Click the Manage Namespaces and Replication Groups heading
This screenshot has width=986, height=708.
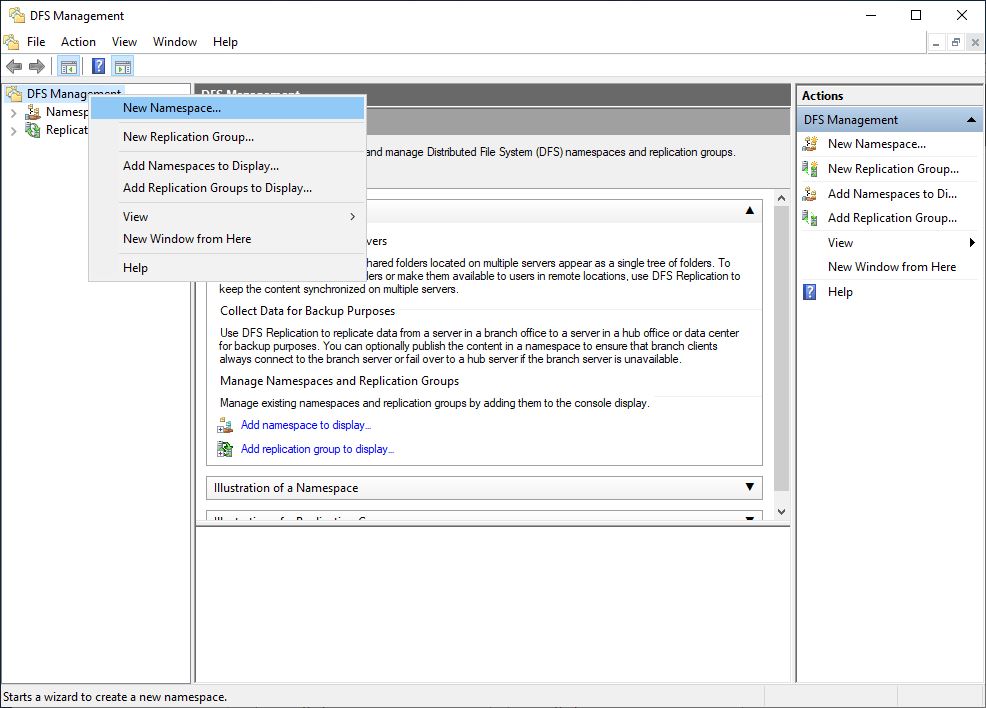(340, 380)
